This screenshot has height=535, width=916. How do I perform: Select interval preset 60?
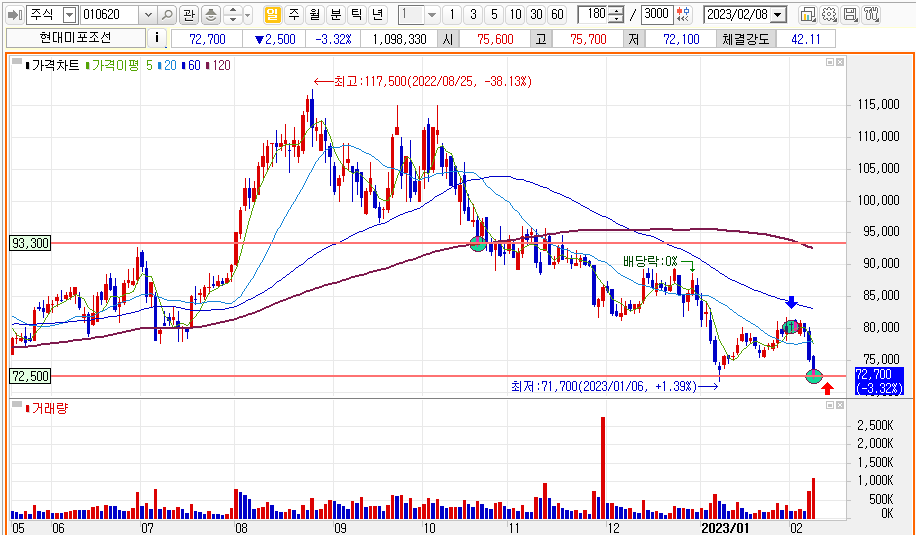[557, 15]
